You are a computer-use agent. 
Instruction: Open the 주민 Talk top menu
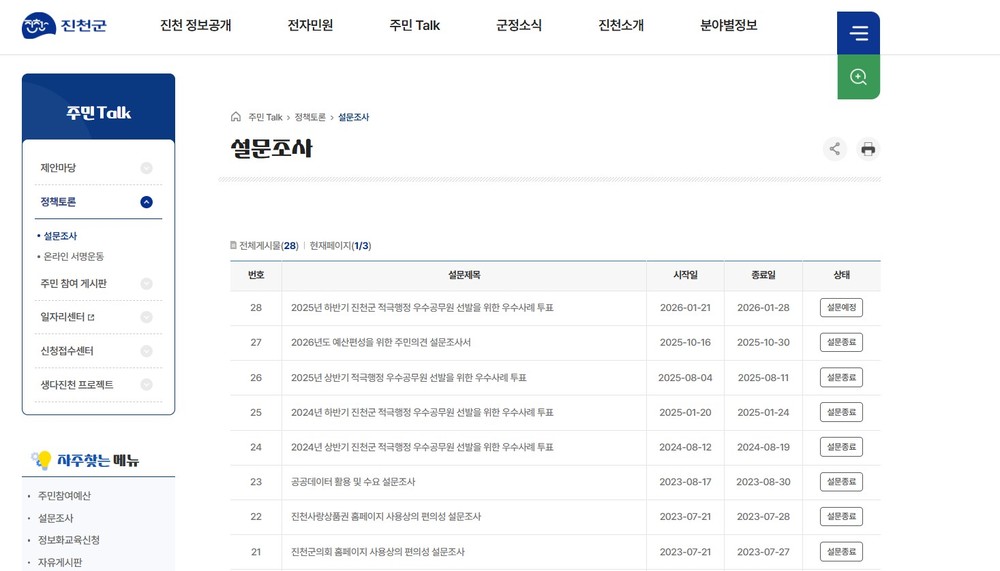click(x=415, y=26)
